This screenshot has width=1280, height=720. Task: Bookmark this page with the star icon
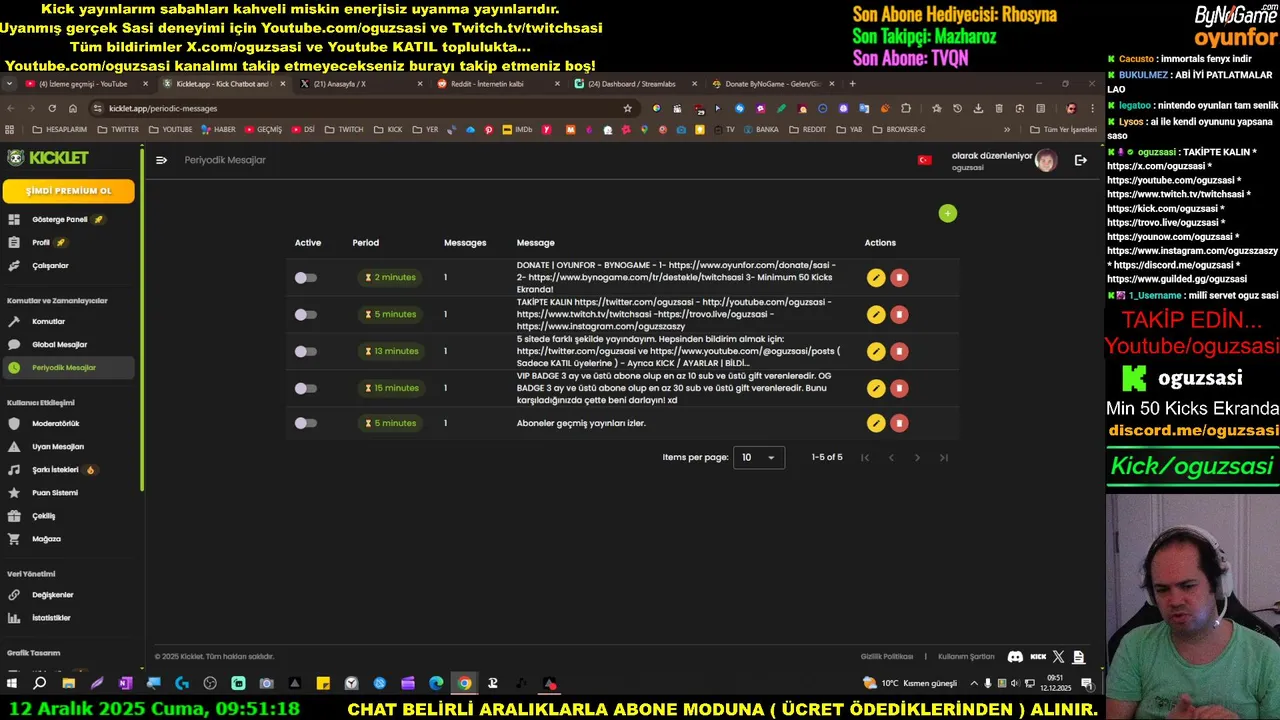click(627, 108)
